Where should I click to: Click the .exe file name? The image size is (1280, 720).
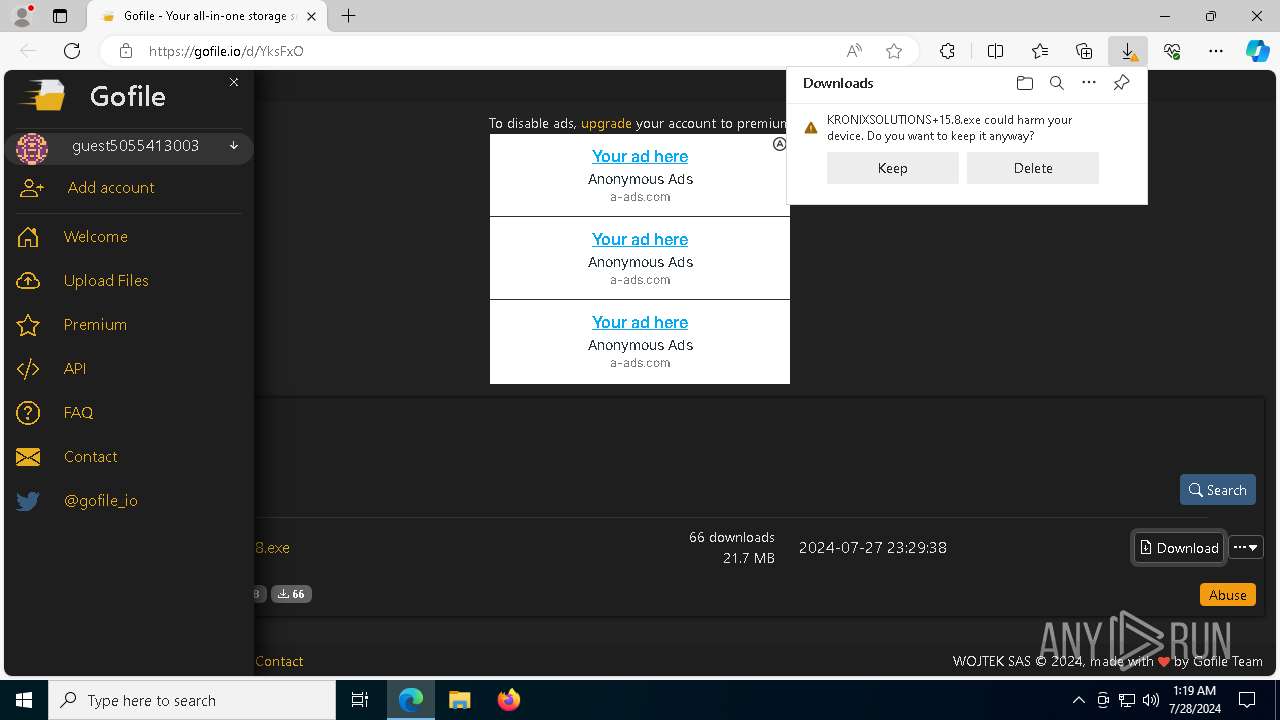point(272,548)
